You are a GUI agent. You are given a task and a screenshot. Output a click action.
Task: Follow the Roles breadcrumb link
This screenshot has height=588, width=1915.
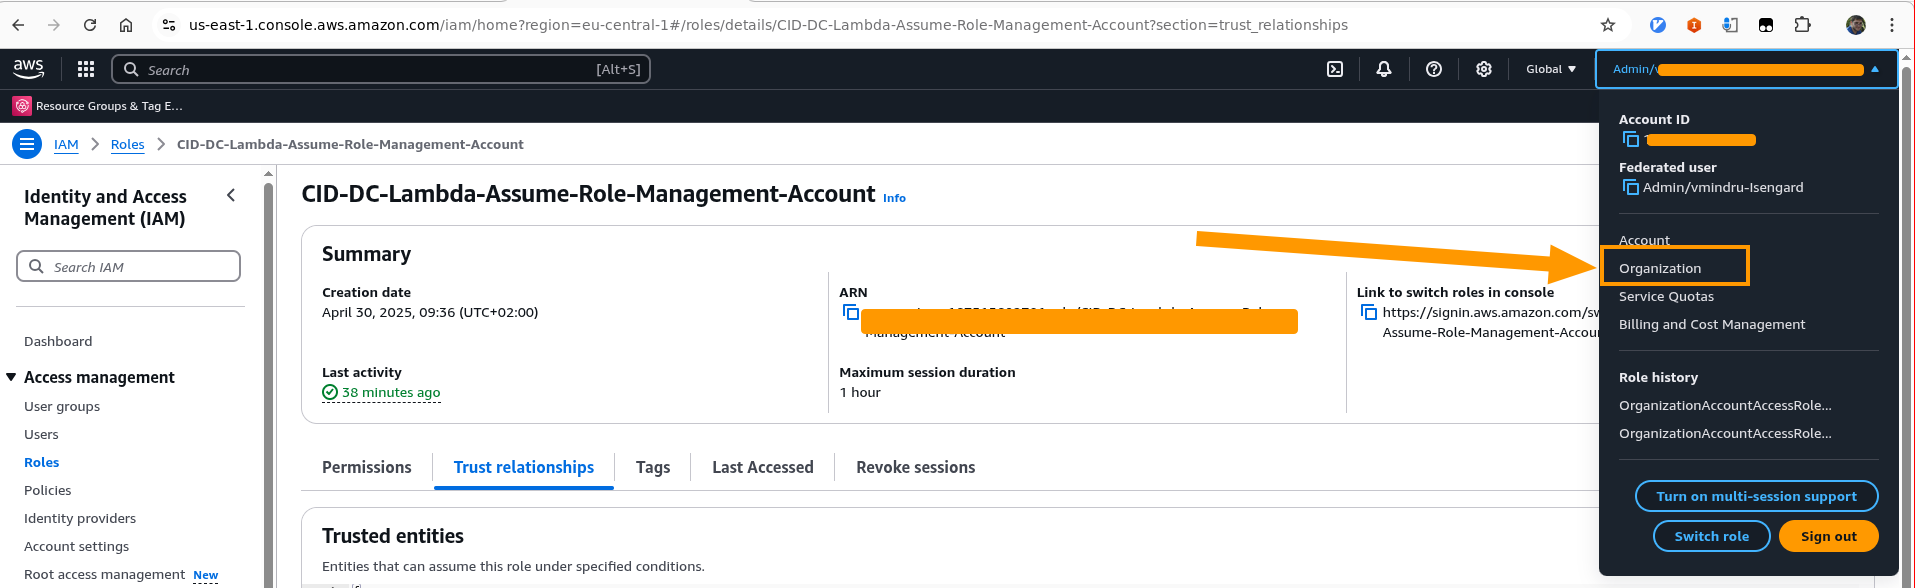(127, 144)
